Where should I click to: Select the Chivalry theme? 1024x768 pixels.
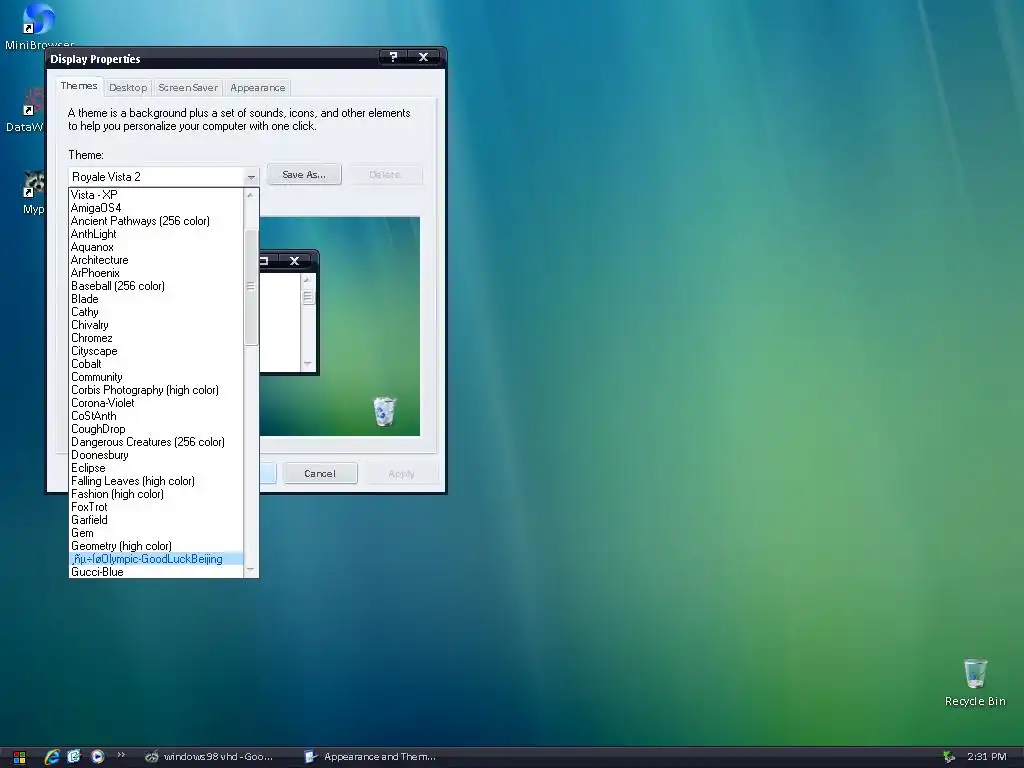point(156,325)
